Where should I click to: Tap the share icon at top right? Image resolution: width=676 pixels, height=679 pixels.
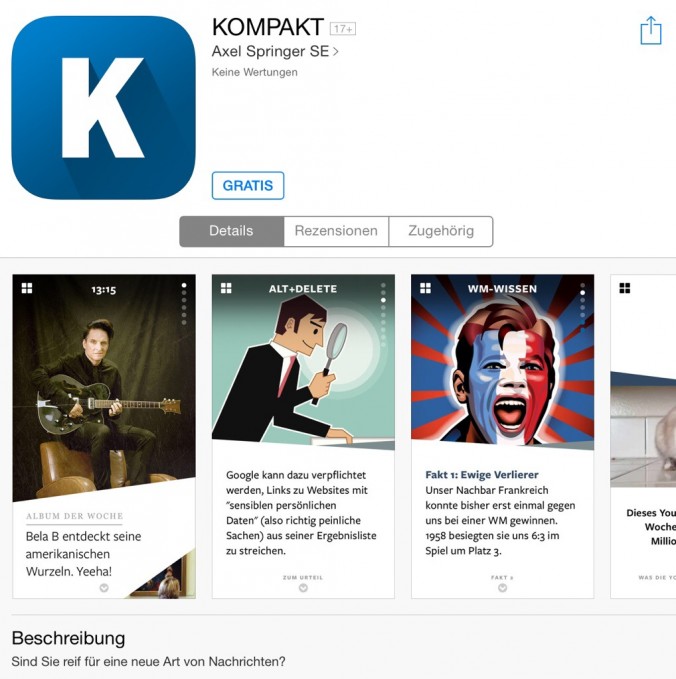pos(651,31)
